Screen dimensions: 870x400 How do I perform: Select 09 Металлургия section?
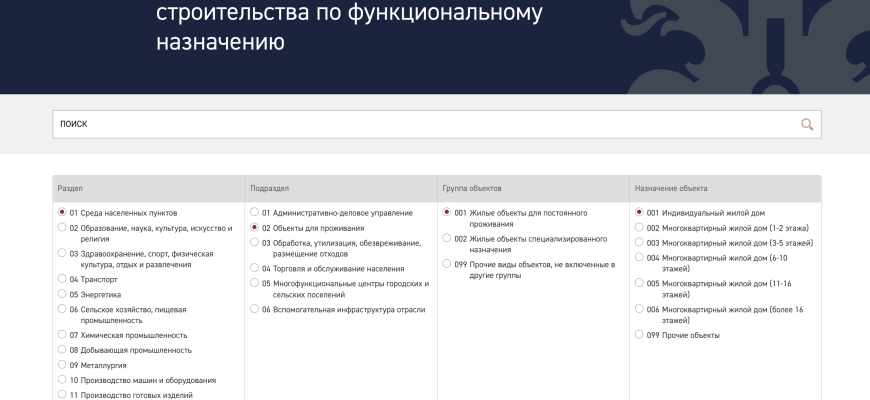click(x=63, y=365)
